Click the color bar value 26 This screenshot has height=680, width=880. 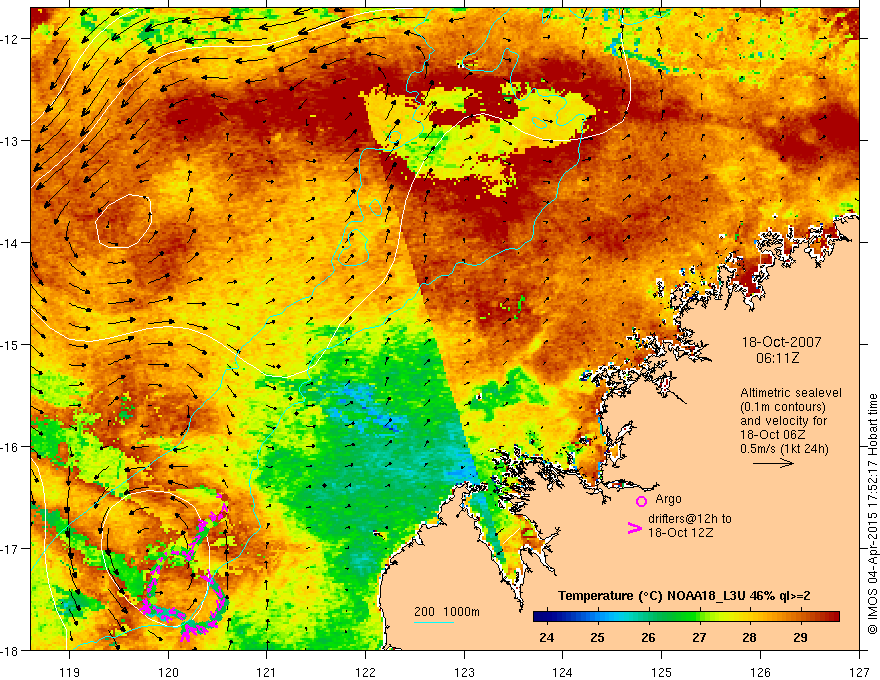tap(648, 637)
